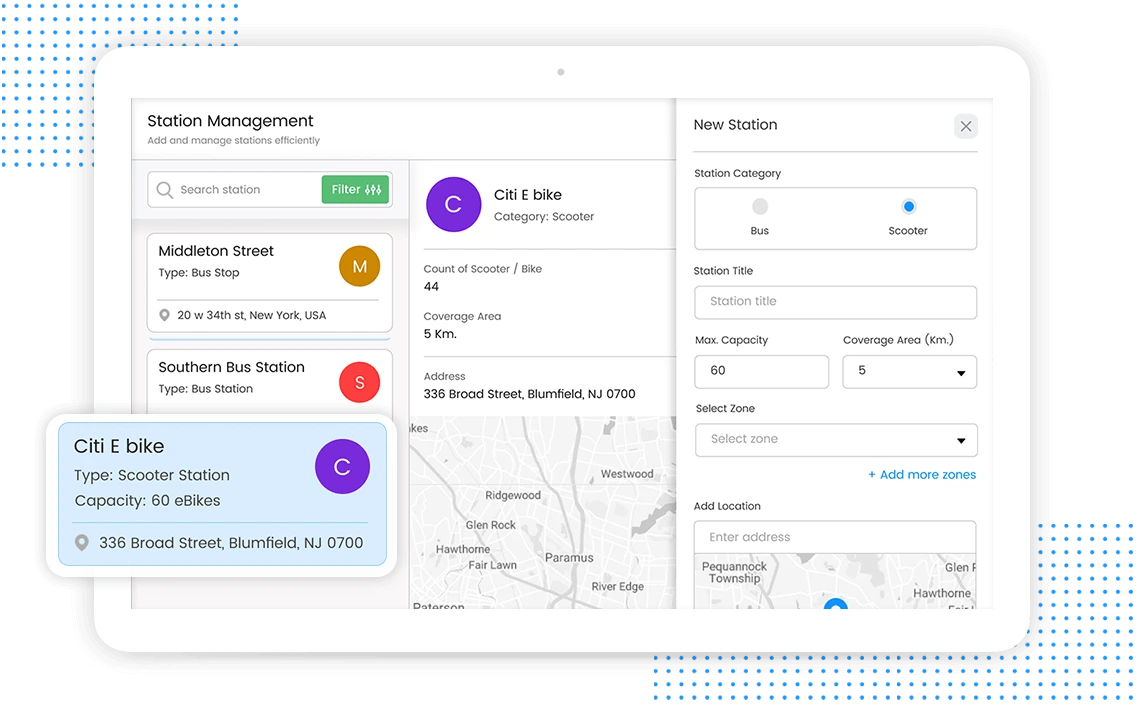1142x710 pixels.
Task: Click the blue map marker in the Add Location map
Action: coord(835,604)
